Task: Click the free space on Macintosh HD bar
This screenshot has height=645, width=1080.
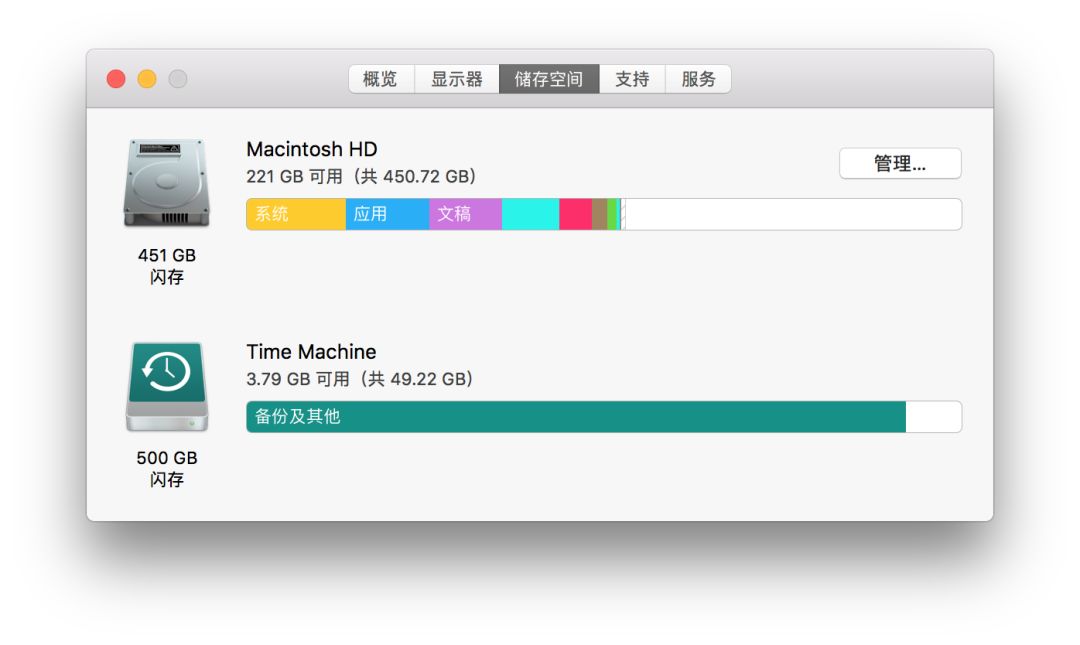Action: coord(792,214)
